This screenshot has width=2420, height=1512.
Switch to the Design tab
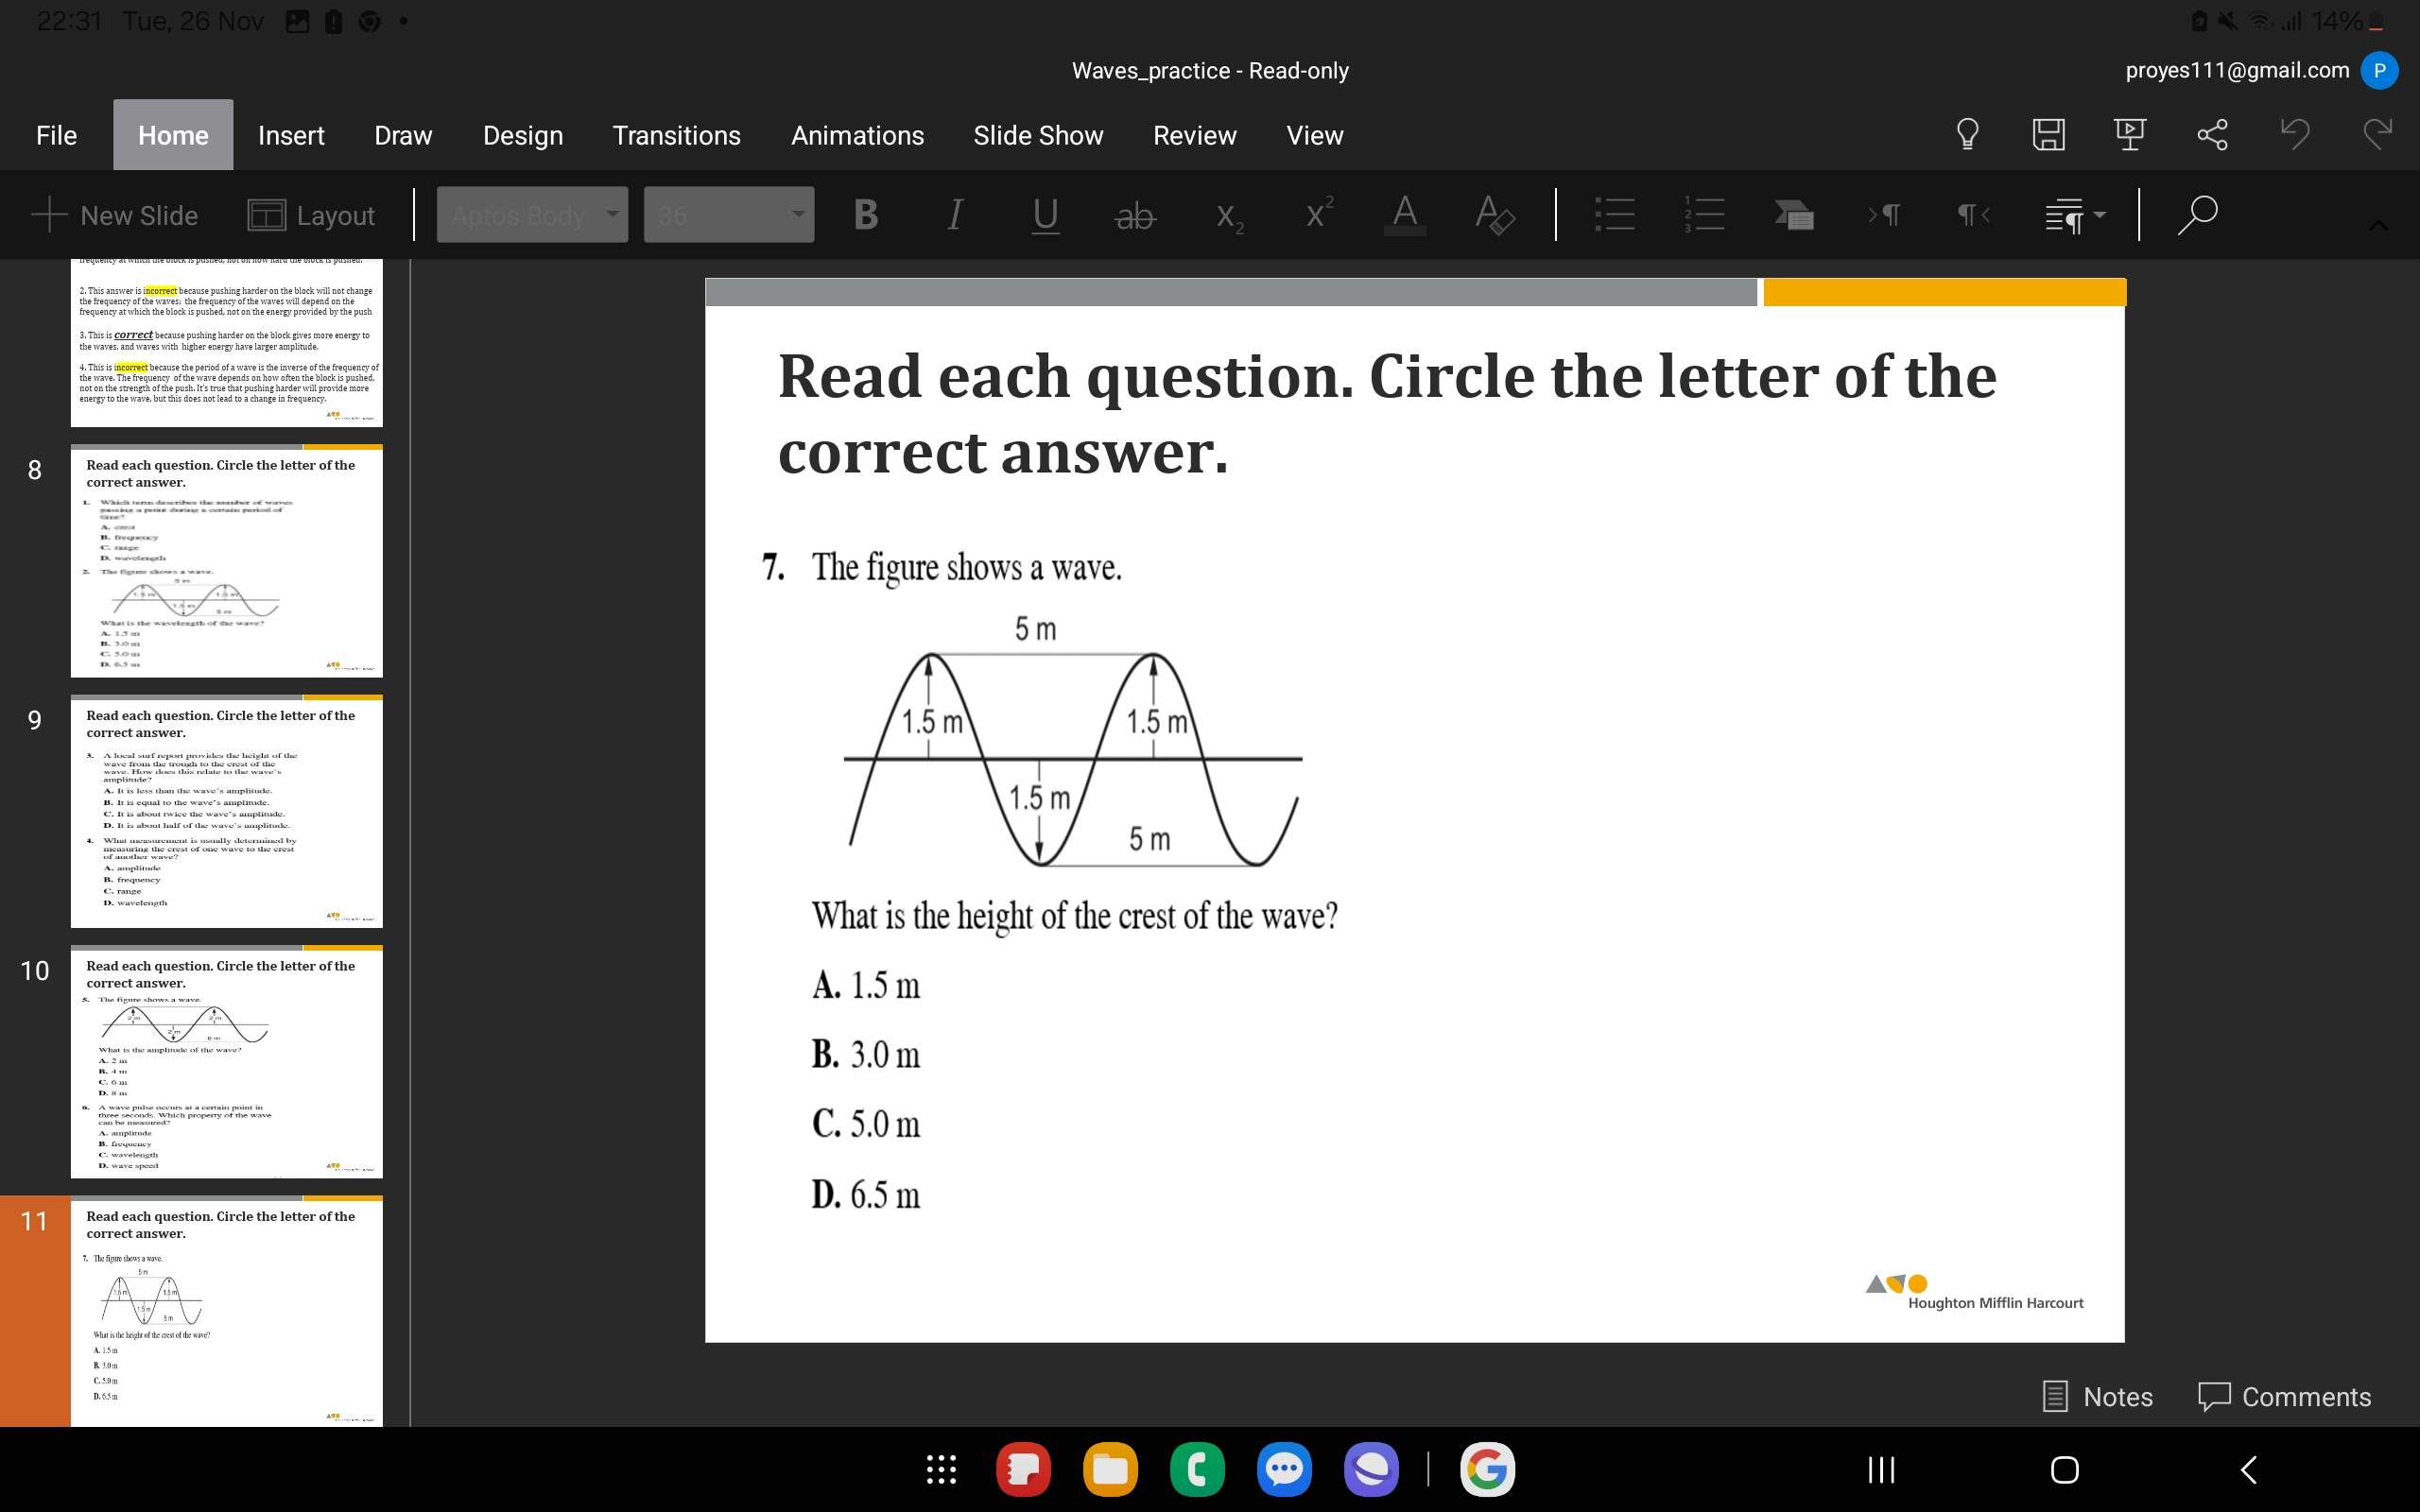523,135
